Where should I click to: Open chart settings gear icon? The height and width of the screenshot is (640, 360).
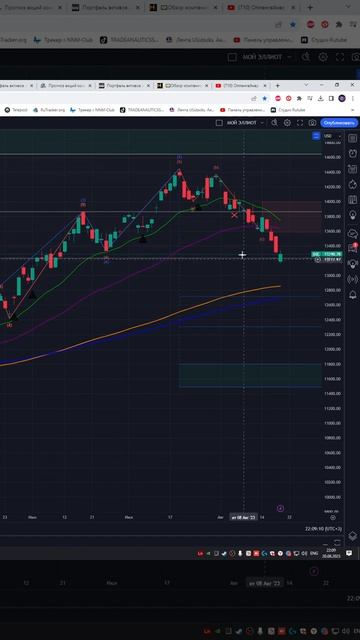click(x=287, y=122)
